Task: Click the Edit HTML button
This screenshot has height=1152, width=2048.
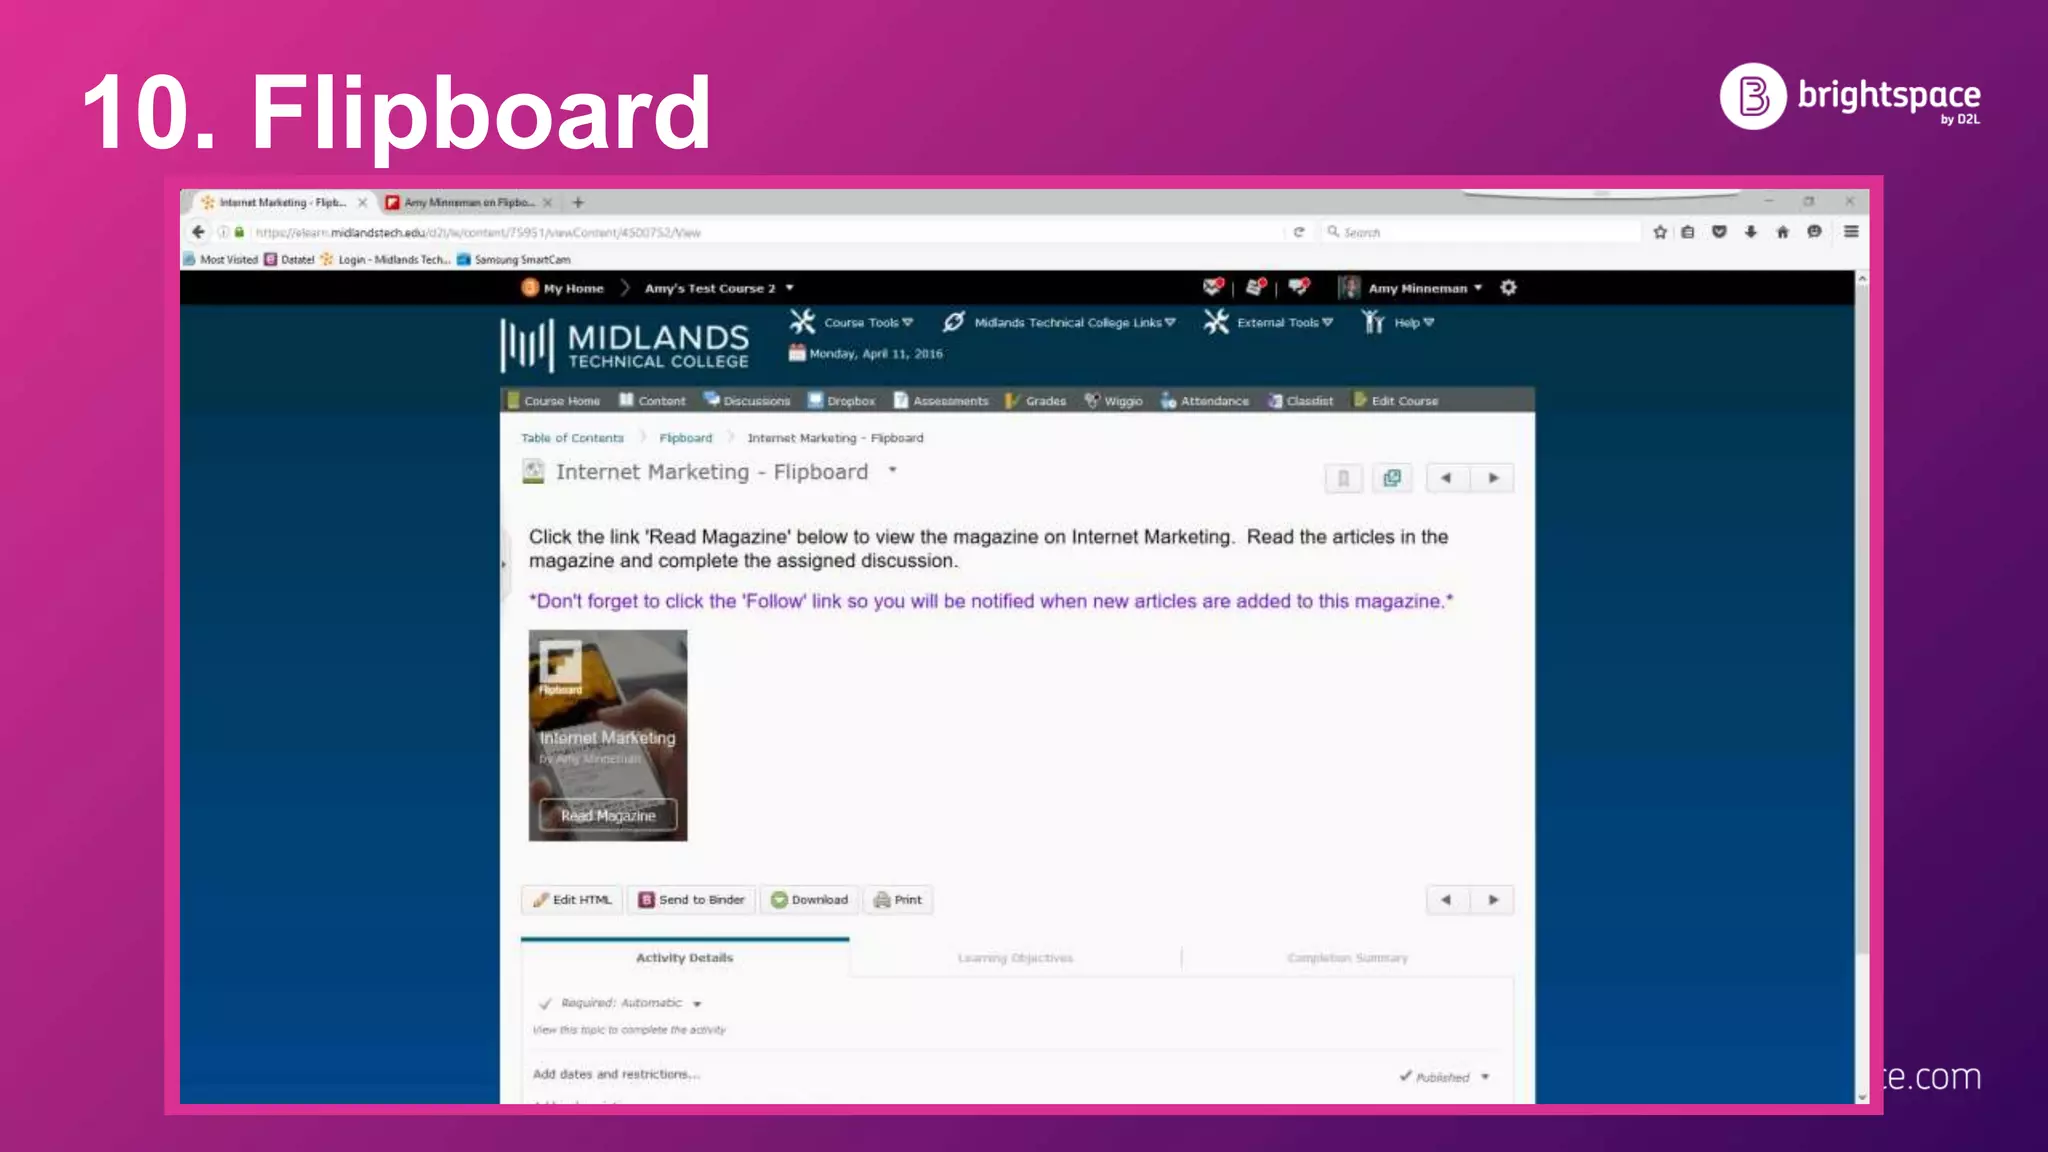Action: (572, 900)
